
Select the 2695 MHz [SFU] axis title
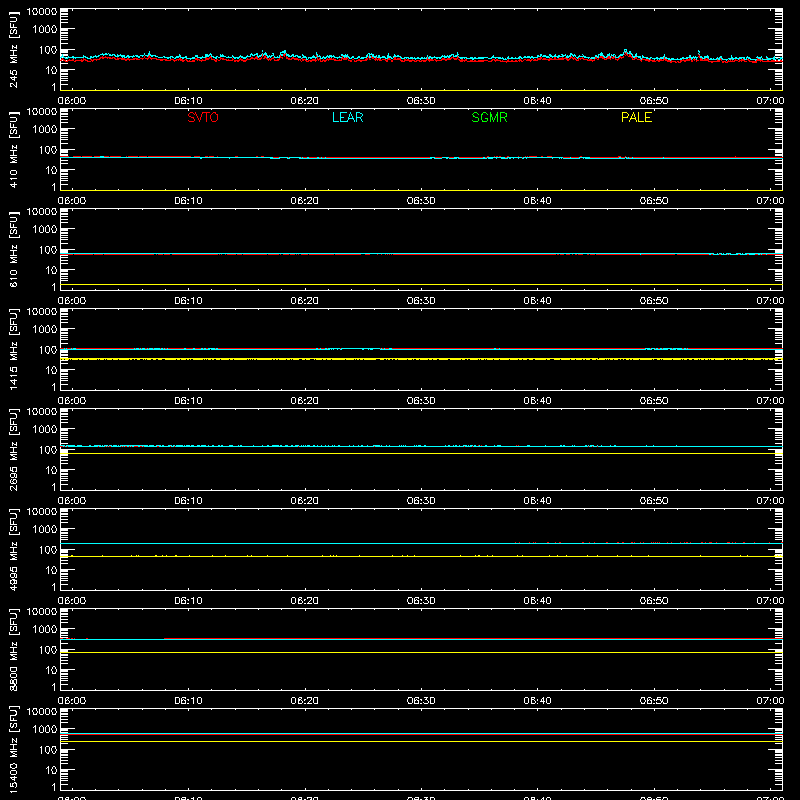(x=13, y=450)
